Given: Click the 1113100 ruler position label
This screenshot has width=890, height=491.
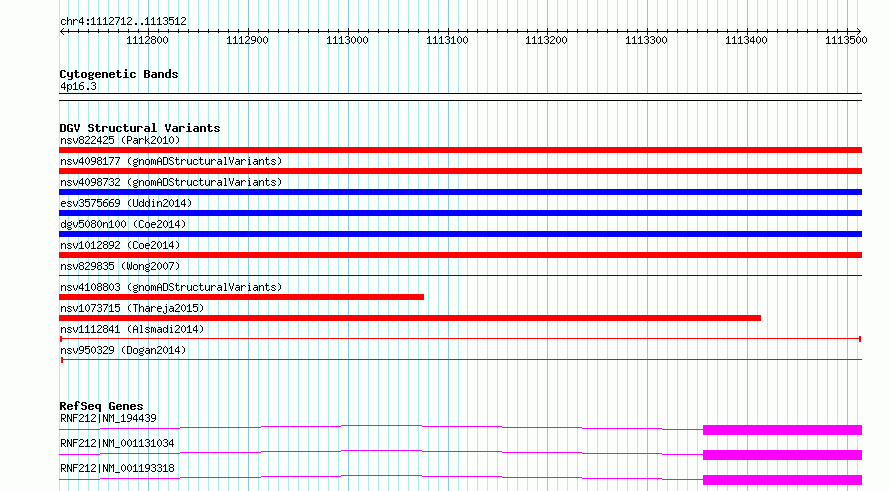Looking at the screenshot, I should 447,40.
